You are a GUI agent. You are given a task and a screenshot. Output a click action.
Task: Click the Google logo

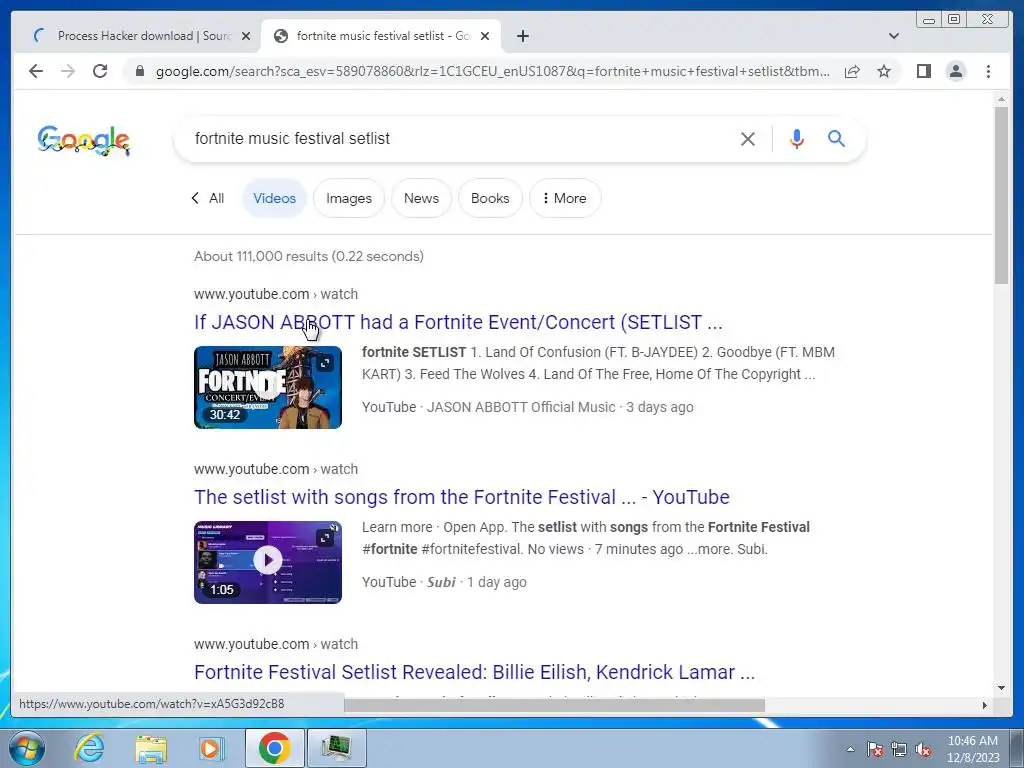pyautogui.click(x=84, y=140)
